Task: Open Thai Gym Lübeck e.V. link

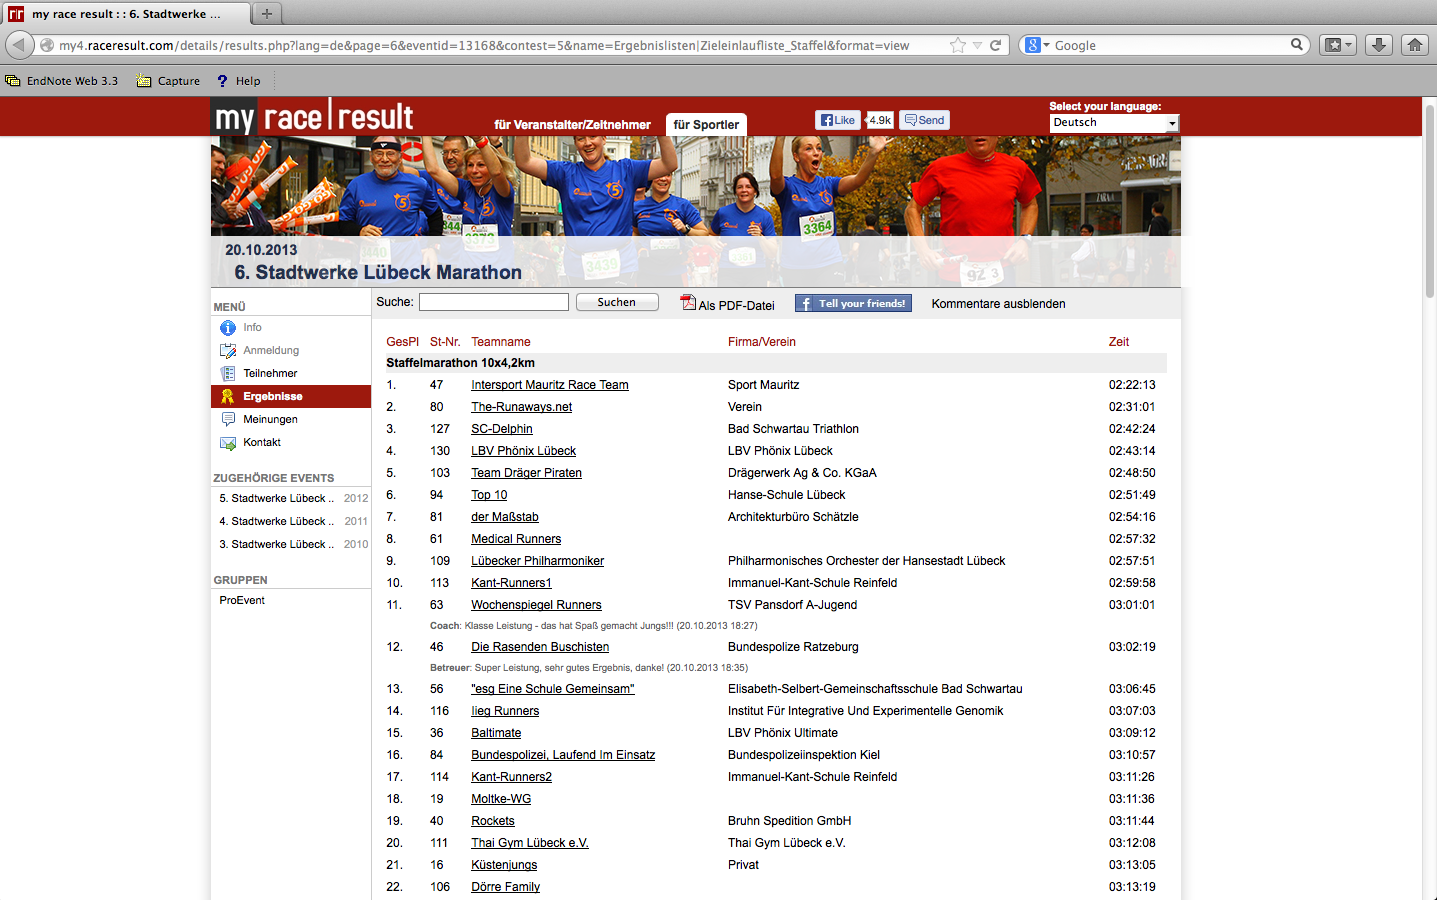Action: (x=530, y=843)
